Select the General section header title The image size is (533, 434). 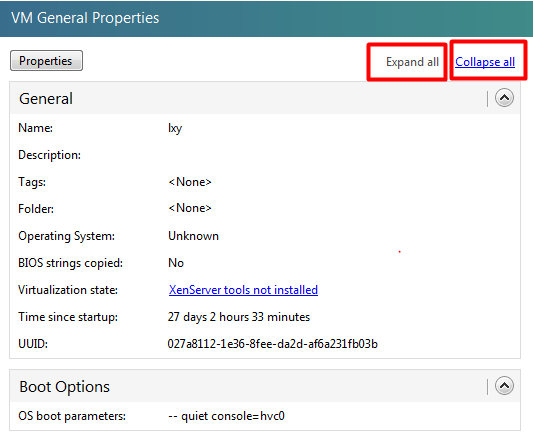click(46, 99)
